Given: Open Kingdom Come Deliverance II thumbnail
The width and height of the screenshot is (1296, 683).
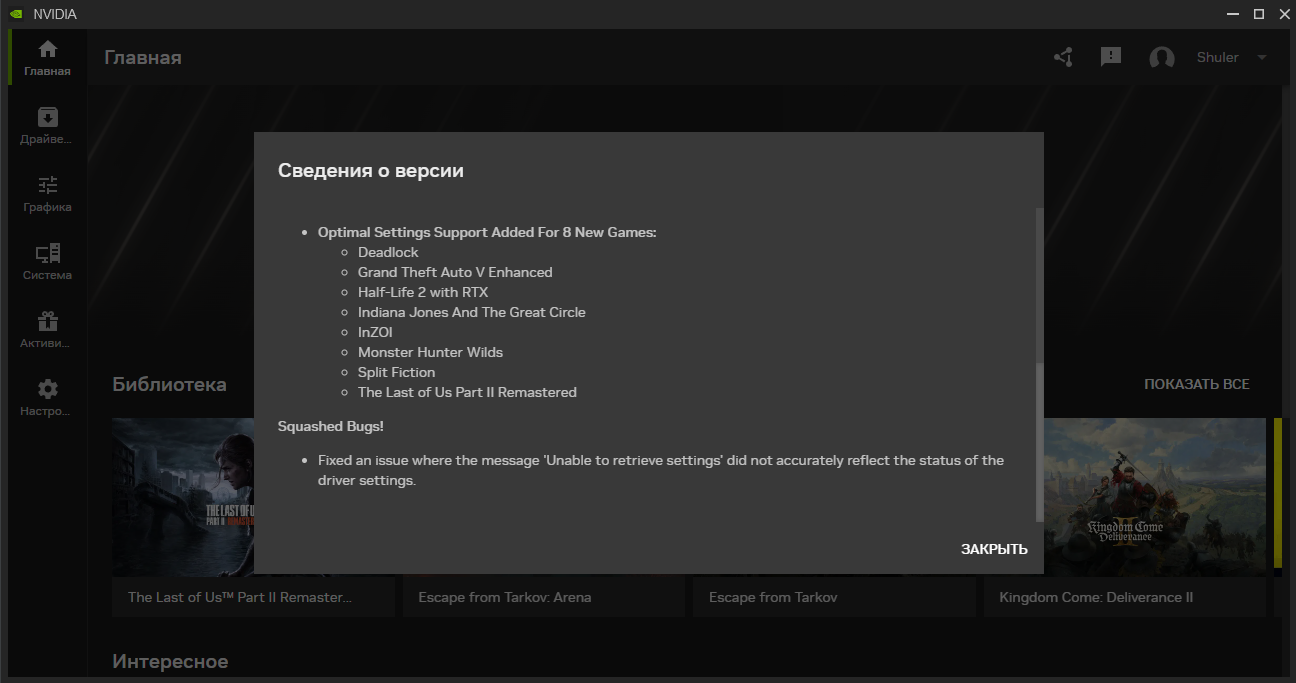Looking at the screenshot, I should click(1155, 497).
